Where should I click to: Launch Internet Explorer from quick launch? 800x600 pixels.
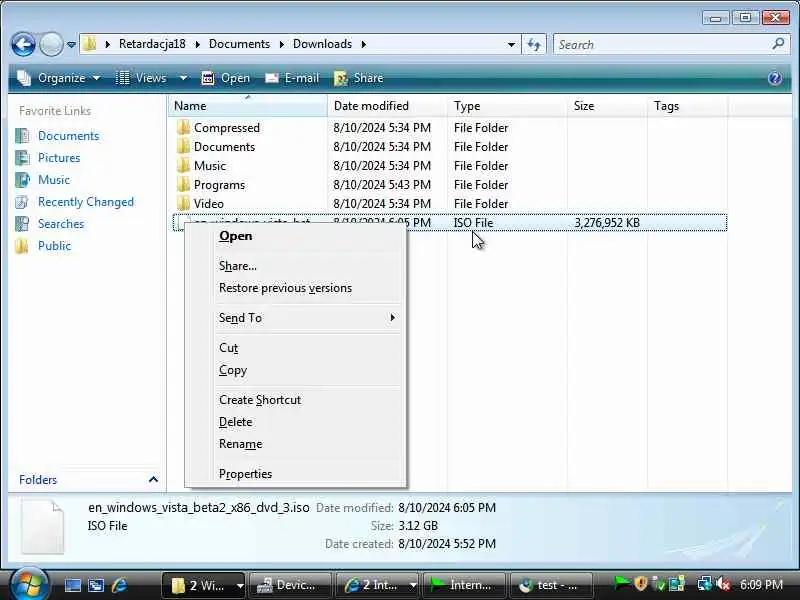click(119, 585)
